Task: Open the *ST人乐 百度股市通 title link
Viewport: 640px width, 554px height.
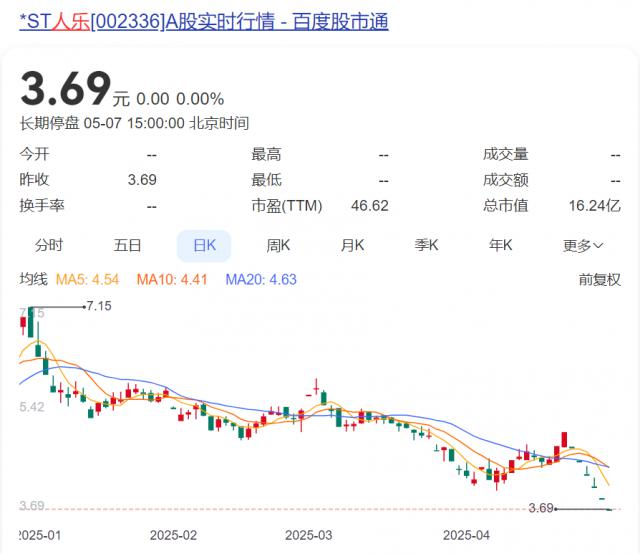Action: (x=204, y=21)
